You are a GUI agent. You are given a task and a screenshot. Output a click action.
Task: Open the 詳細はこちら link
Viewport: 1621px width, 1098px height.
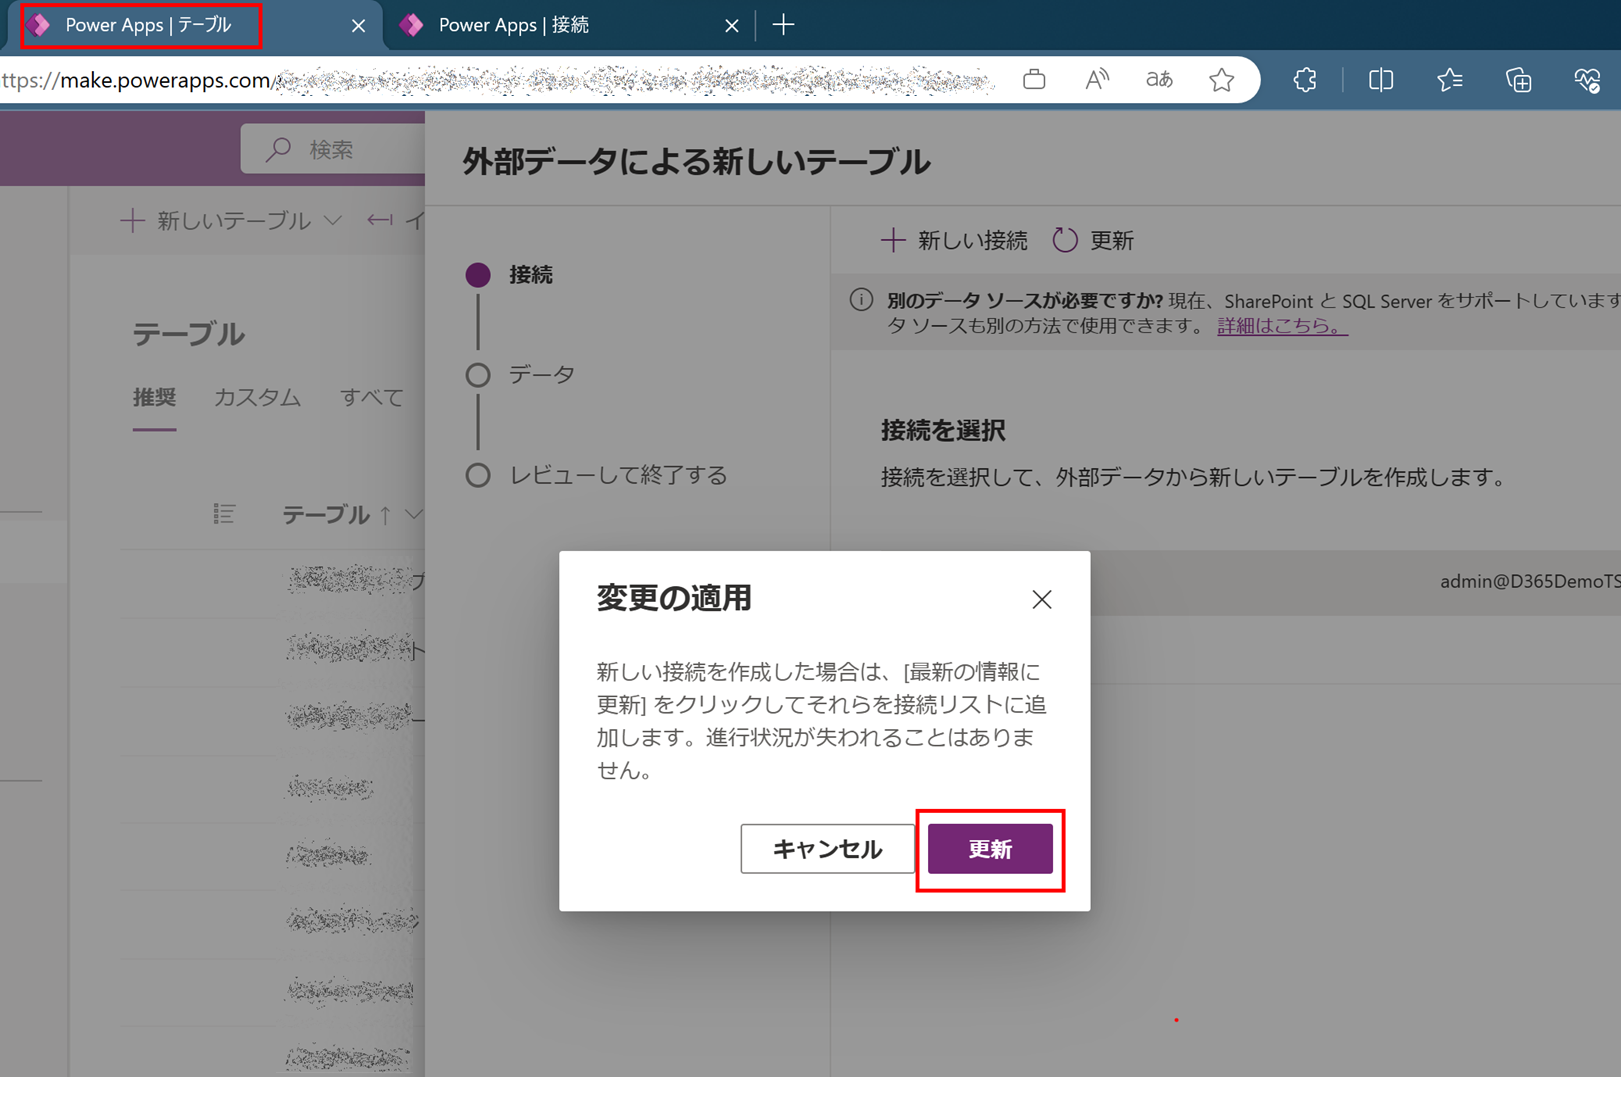(x=1281, y=324)
